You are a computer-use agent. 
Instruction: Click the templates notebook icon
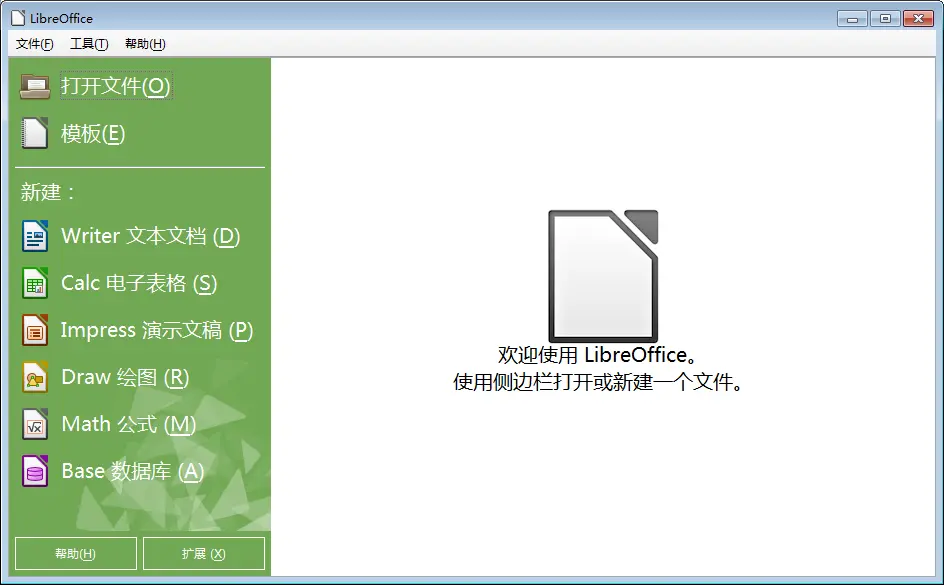(34, 133)
